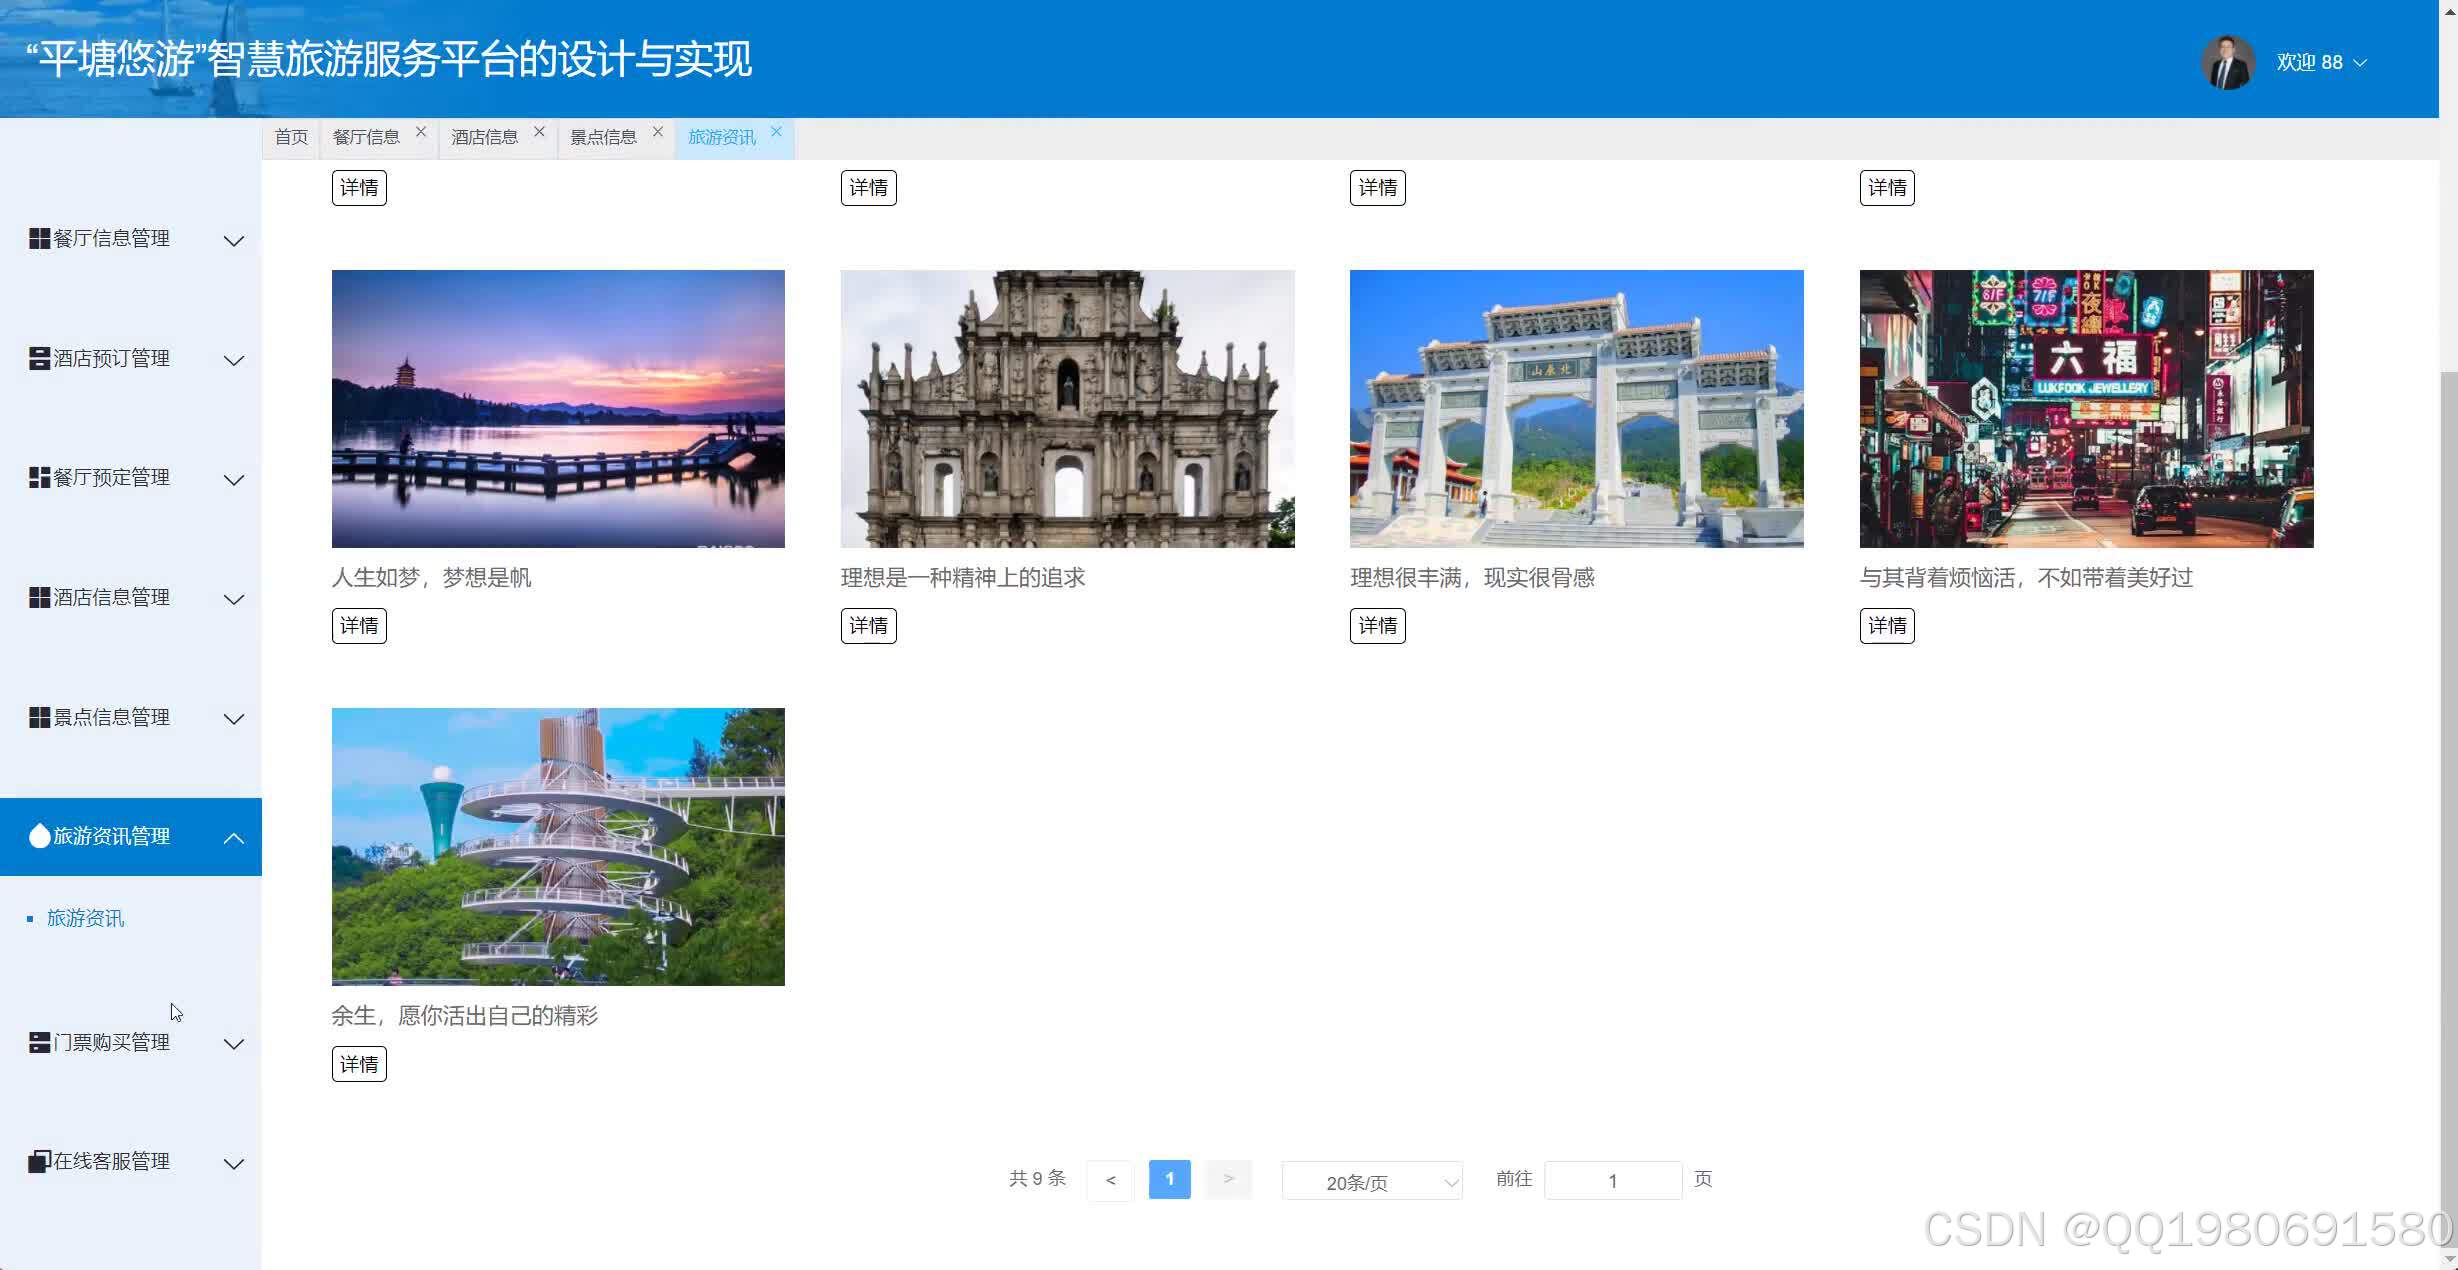This screenshot has height=1270, width=2458.
Task: Click the user avatar in the header
Action: 2228,62
